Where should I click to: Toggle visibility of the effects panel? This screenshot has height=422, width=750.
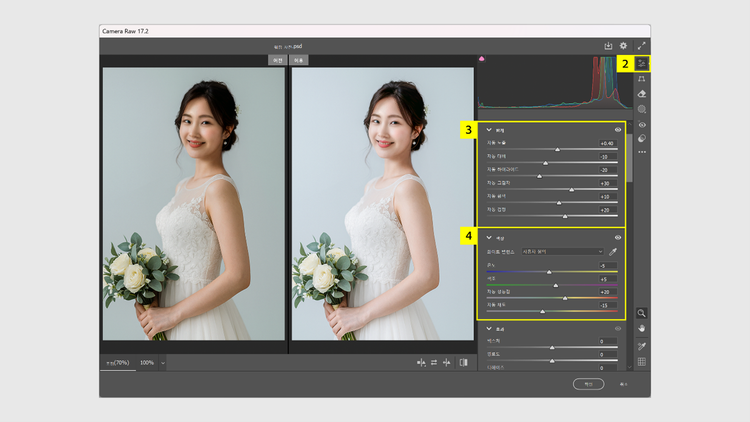coord(618,328)
